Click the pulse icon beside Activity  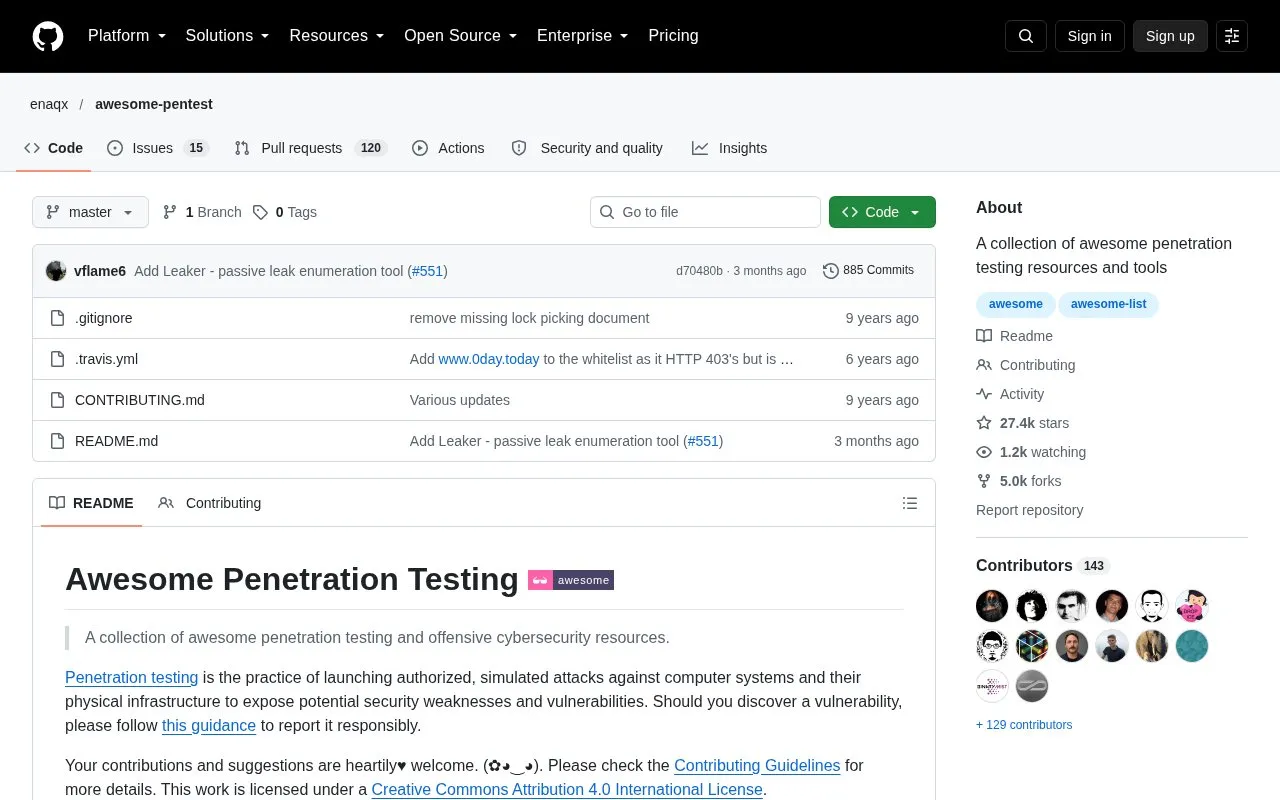pos(984,394)
